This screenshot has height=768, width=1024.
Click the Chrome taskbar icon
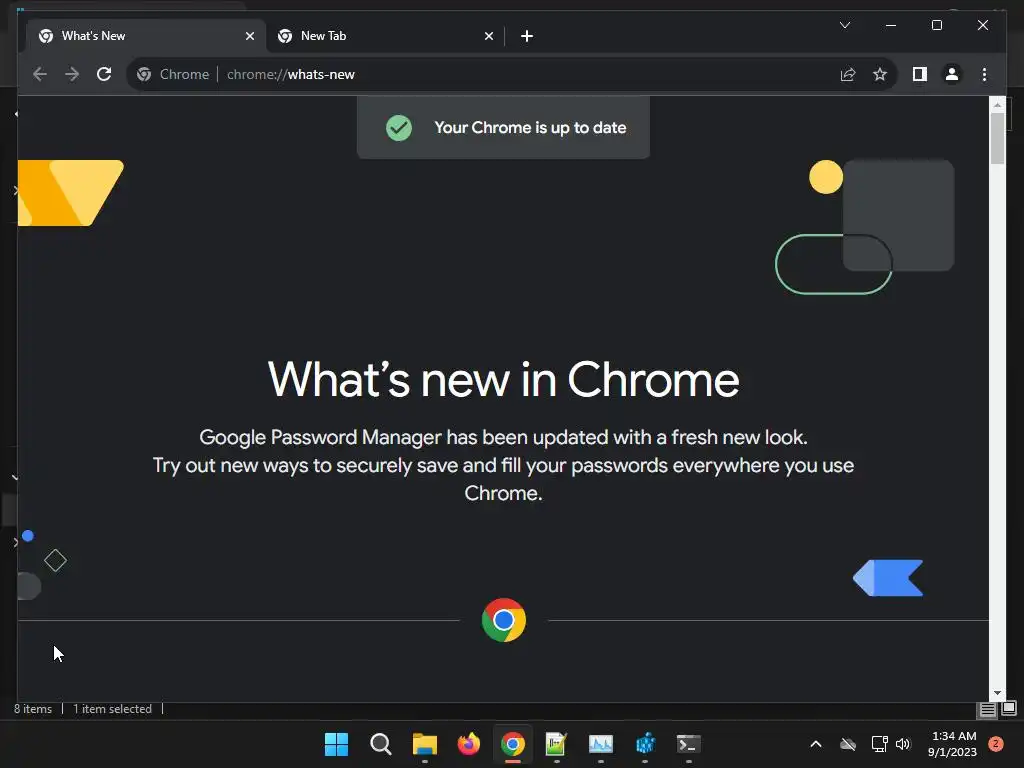pos(513,744)
